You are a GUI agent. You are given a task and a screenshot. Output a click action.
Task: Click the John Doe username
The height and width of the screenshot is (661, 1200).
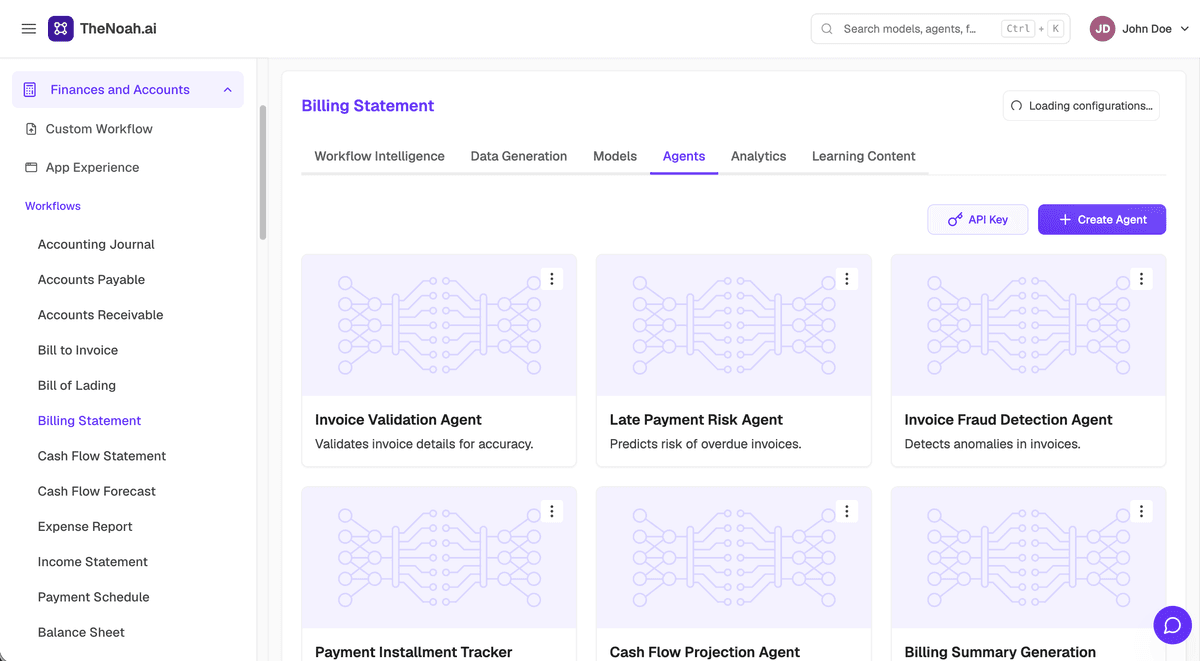click(1147, 29)
